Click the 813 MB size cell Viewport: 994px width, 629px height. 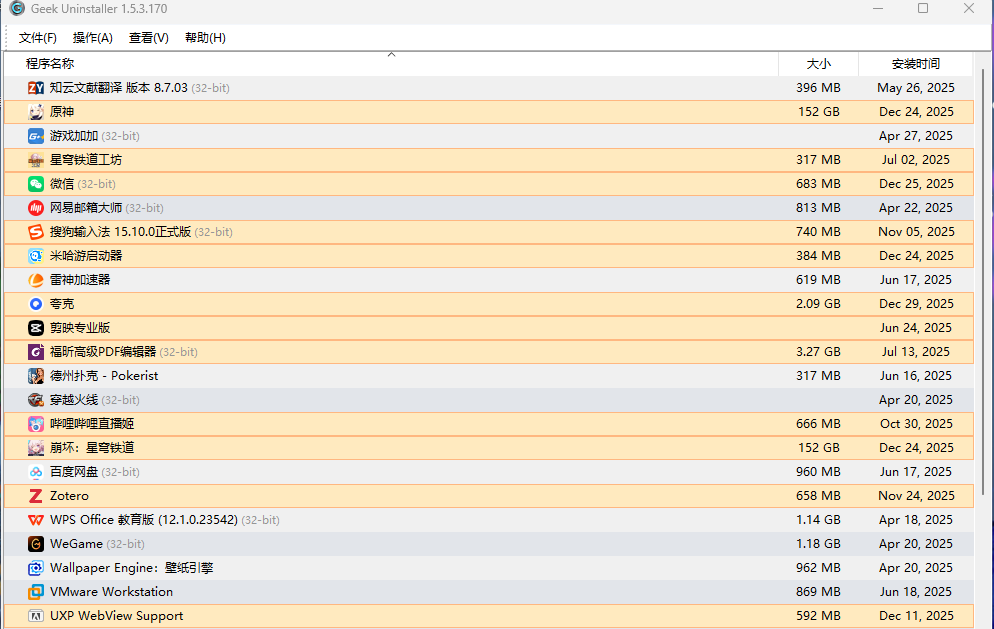click(818, 208)
